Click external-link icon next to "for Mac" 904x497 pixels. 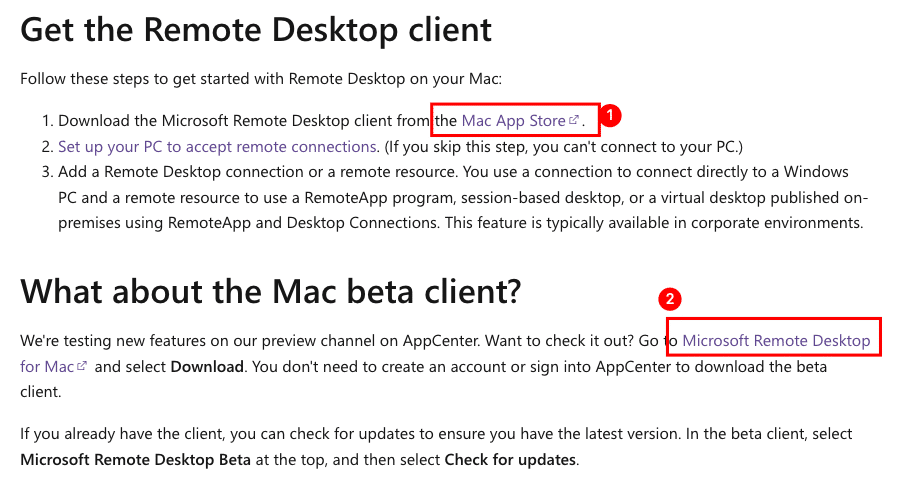pos(82,366)
